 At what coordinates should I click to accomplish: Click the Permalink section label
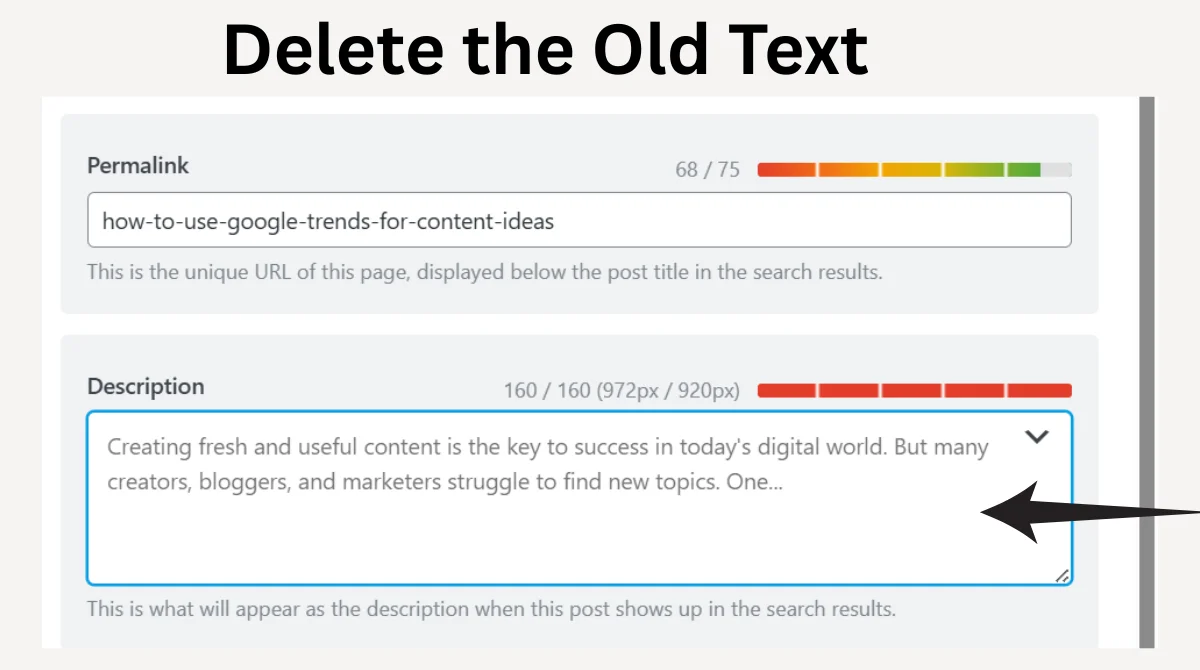pos(138,165)
